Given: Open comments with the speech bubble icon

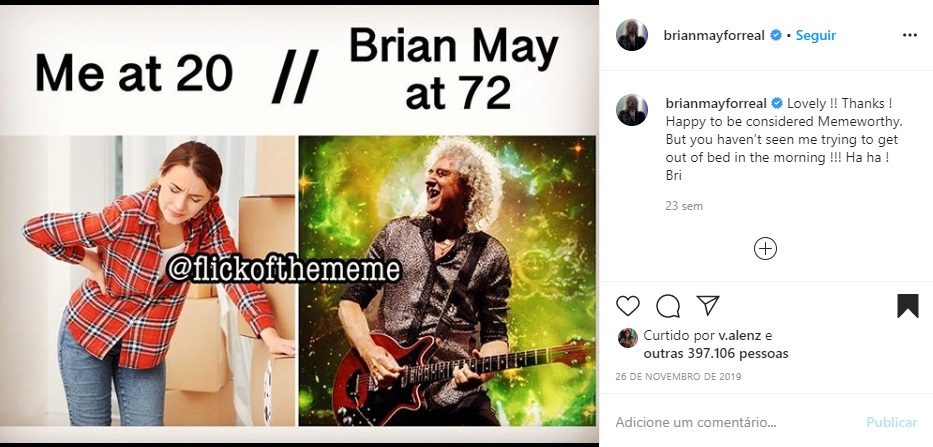Looking at the screenshot, I should [668, 306].
